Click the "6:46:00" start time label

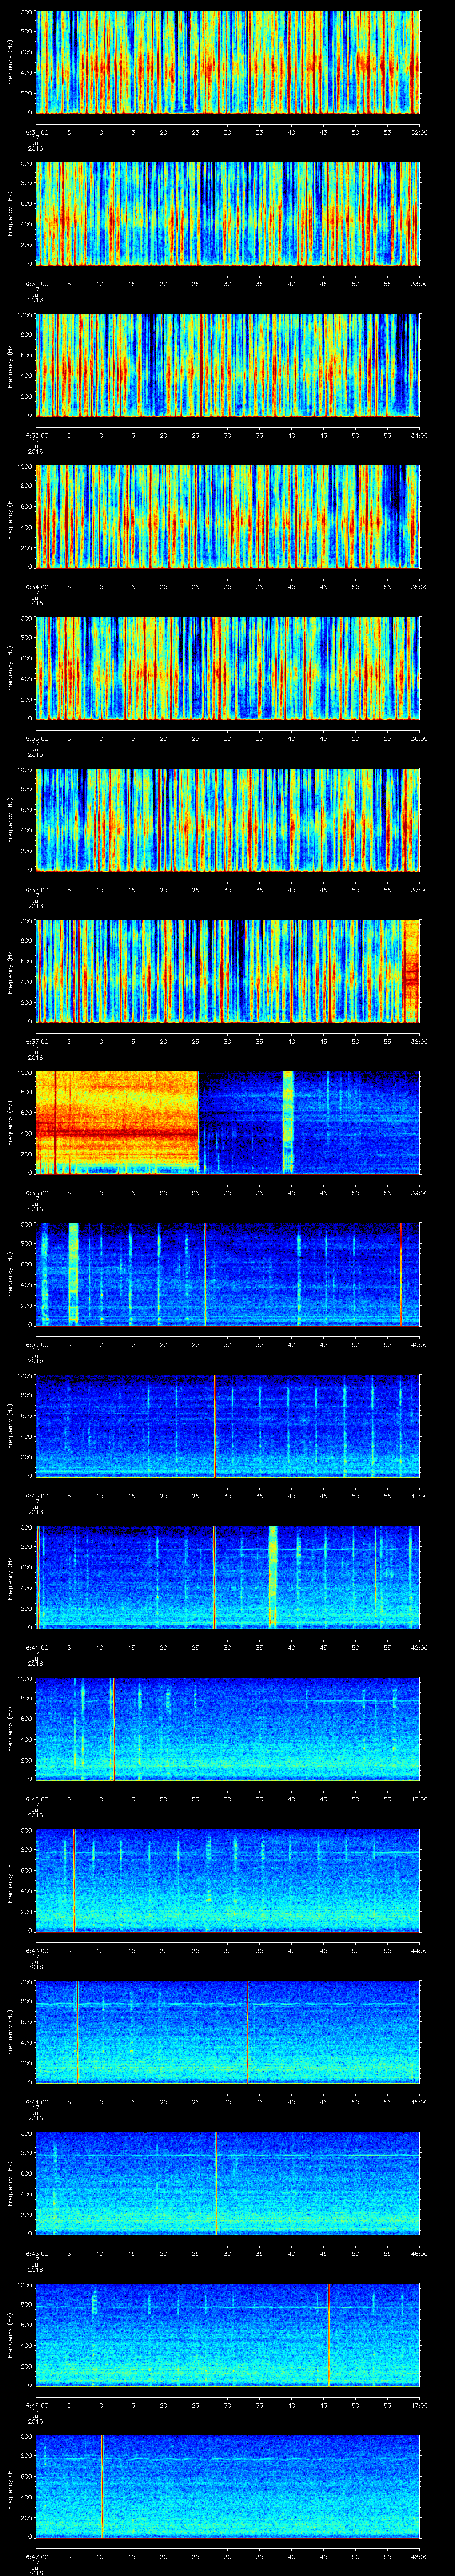click(36, 2405)
